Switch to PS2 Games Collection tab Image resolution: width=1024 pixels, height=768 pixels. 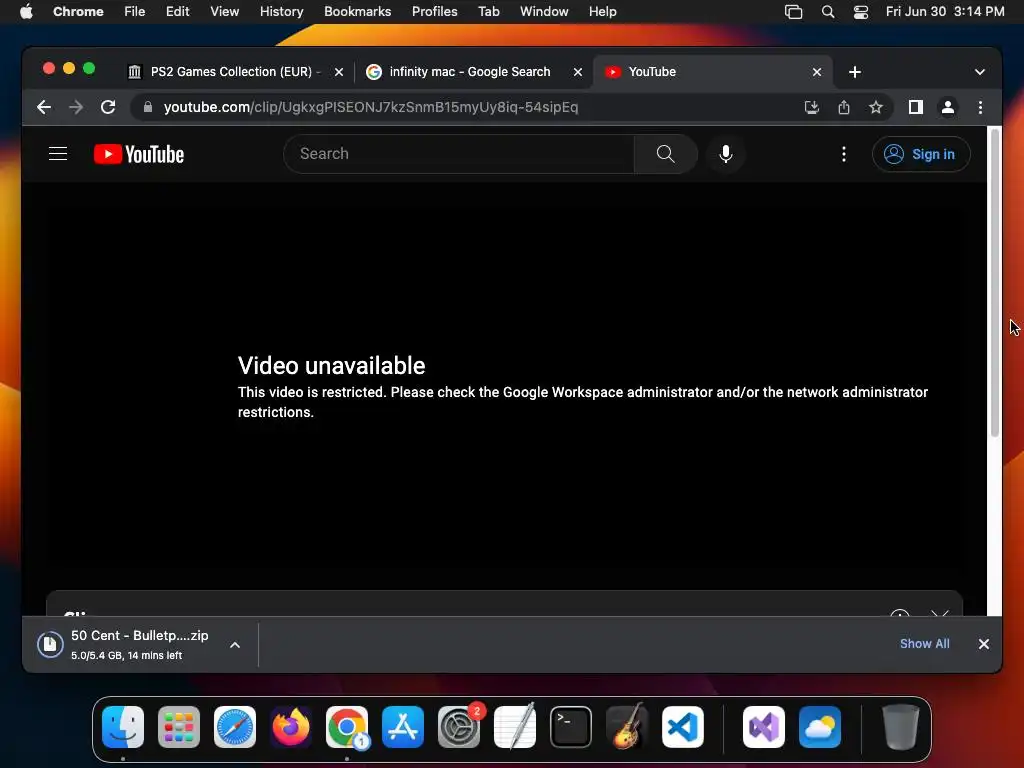pyautogui.click(x=235, y=72)
